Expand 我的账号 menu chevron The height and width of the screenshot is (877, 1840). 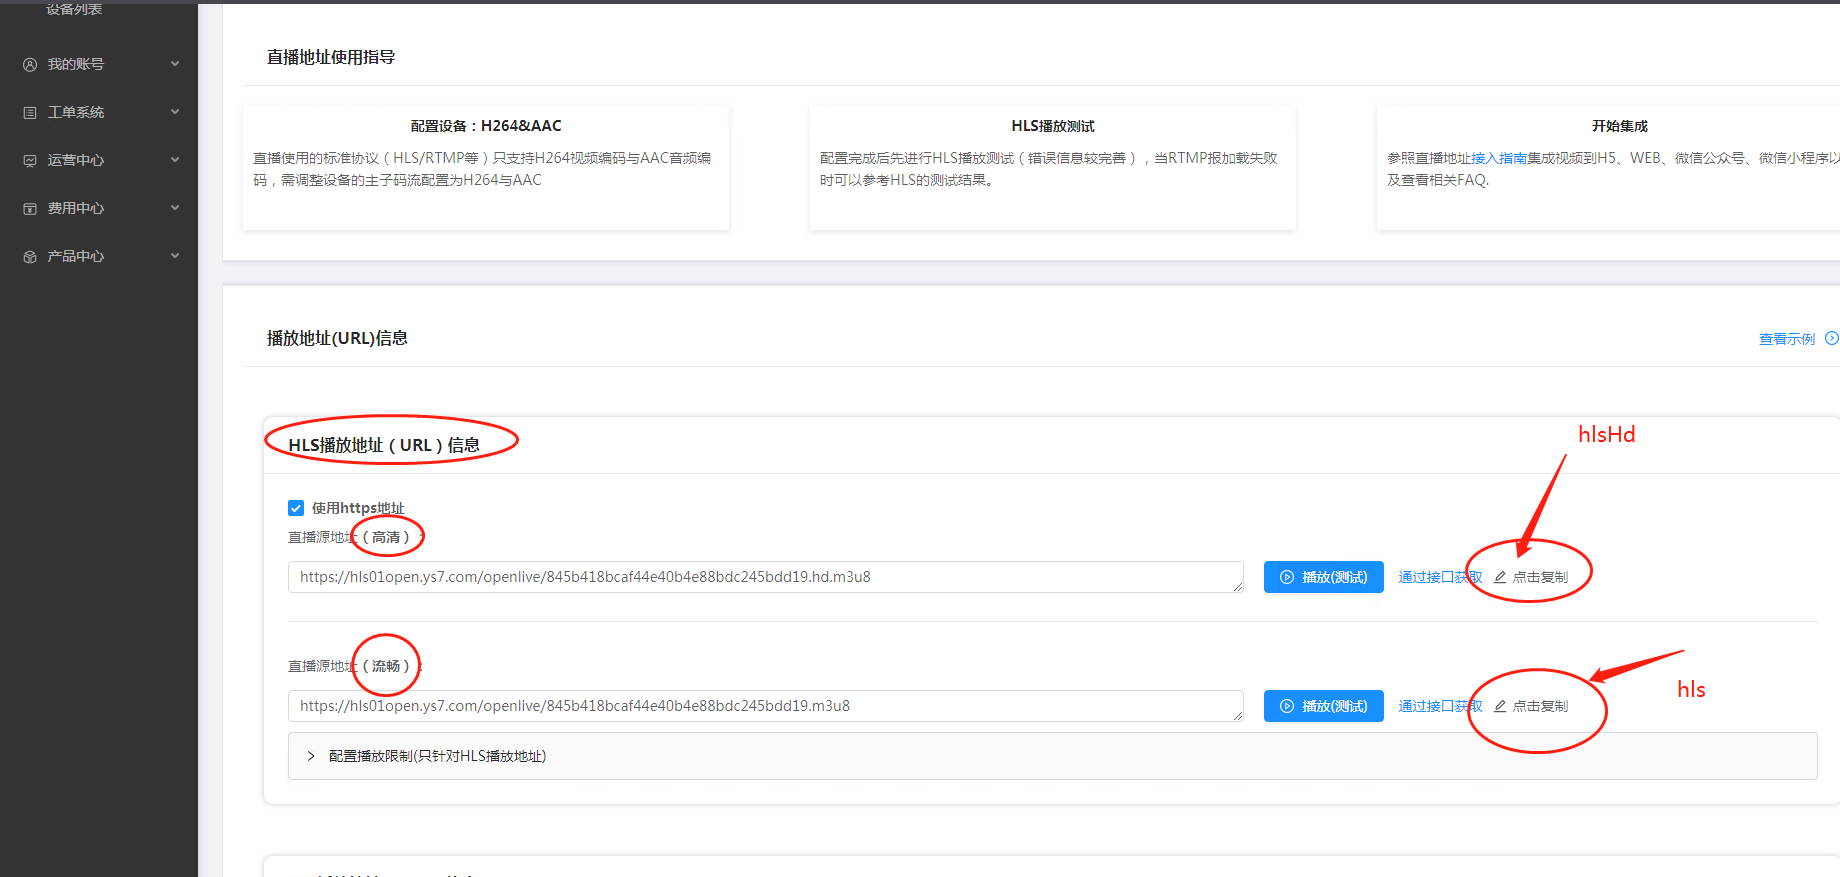click(x=175, y=64)
